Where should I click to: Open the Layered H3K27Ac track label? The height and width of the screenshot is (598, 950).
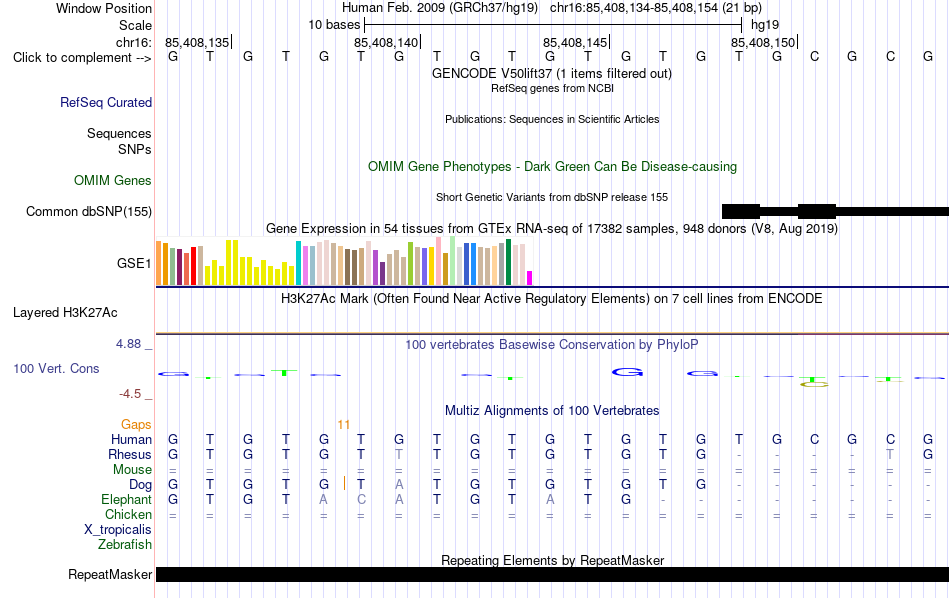(65, 313)
